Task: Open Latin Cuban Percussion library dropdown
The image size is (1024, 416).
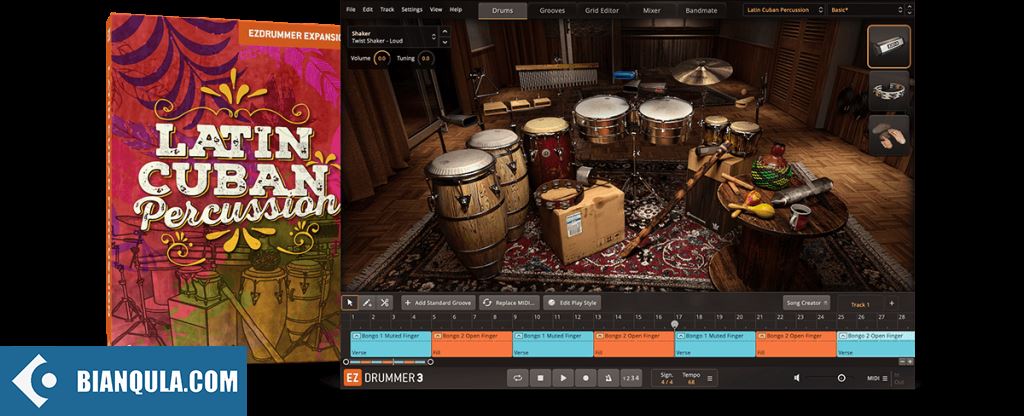Action: point(784,10)
